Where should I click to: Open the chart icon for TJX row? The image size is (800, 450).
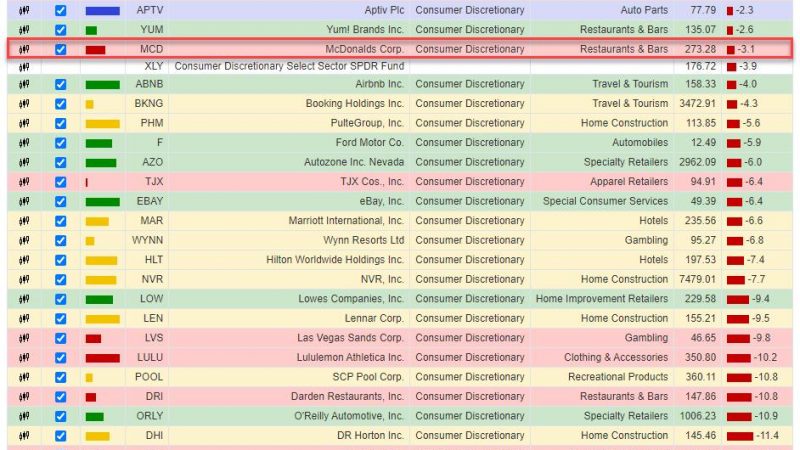tap(24, 182)
